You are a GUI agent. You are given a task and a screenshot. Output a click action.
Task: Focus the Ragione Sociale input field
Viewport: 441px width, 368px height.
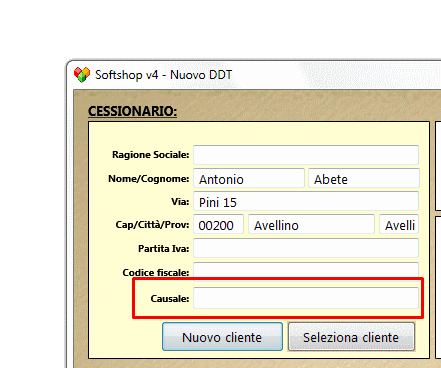click(306, 155)
